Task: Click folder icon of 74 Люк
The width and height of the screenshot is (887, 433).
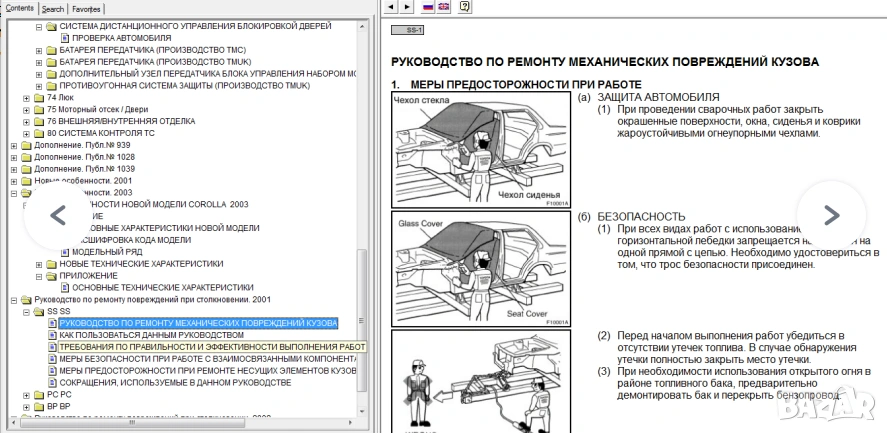Action: tap(39, 98)
